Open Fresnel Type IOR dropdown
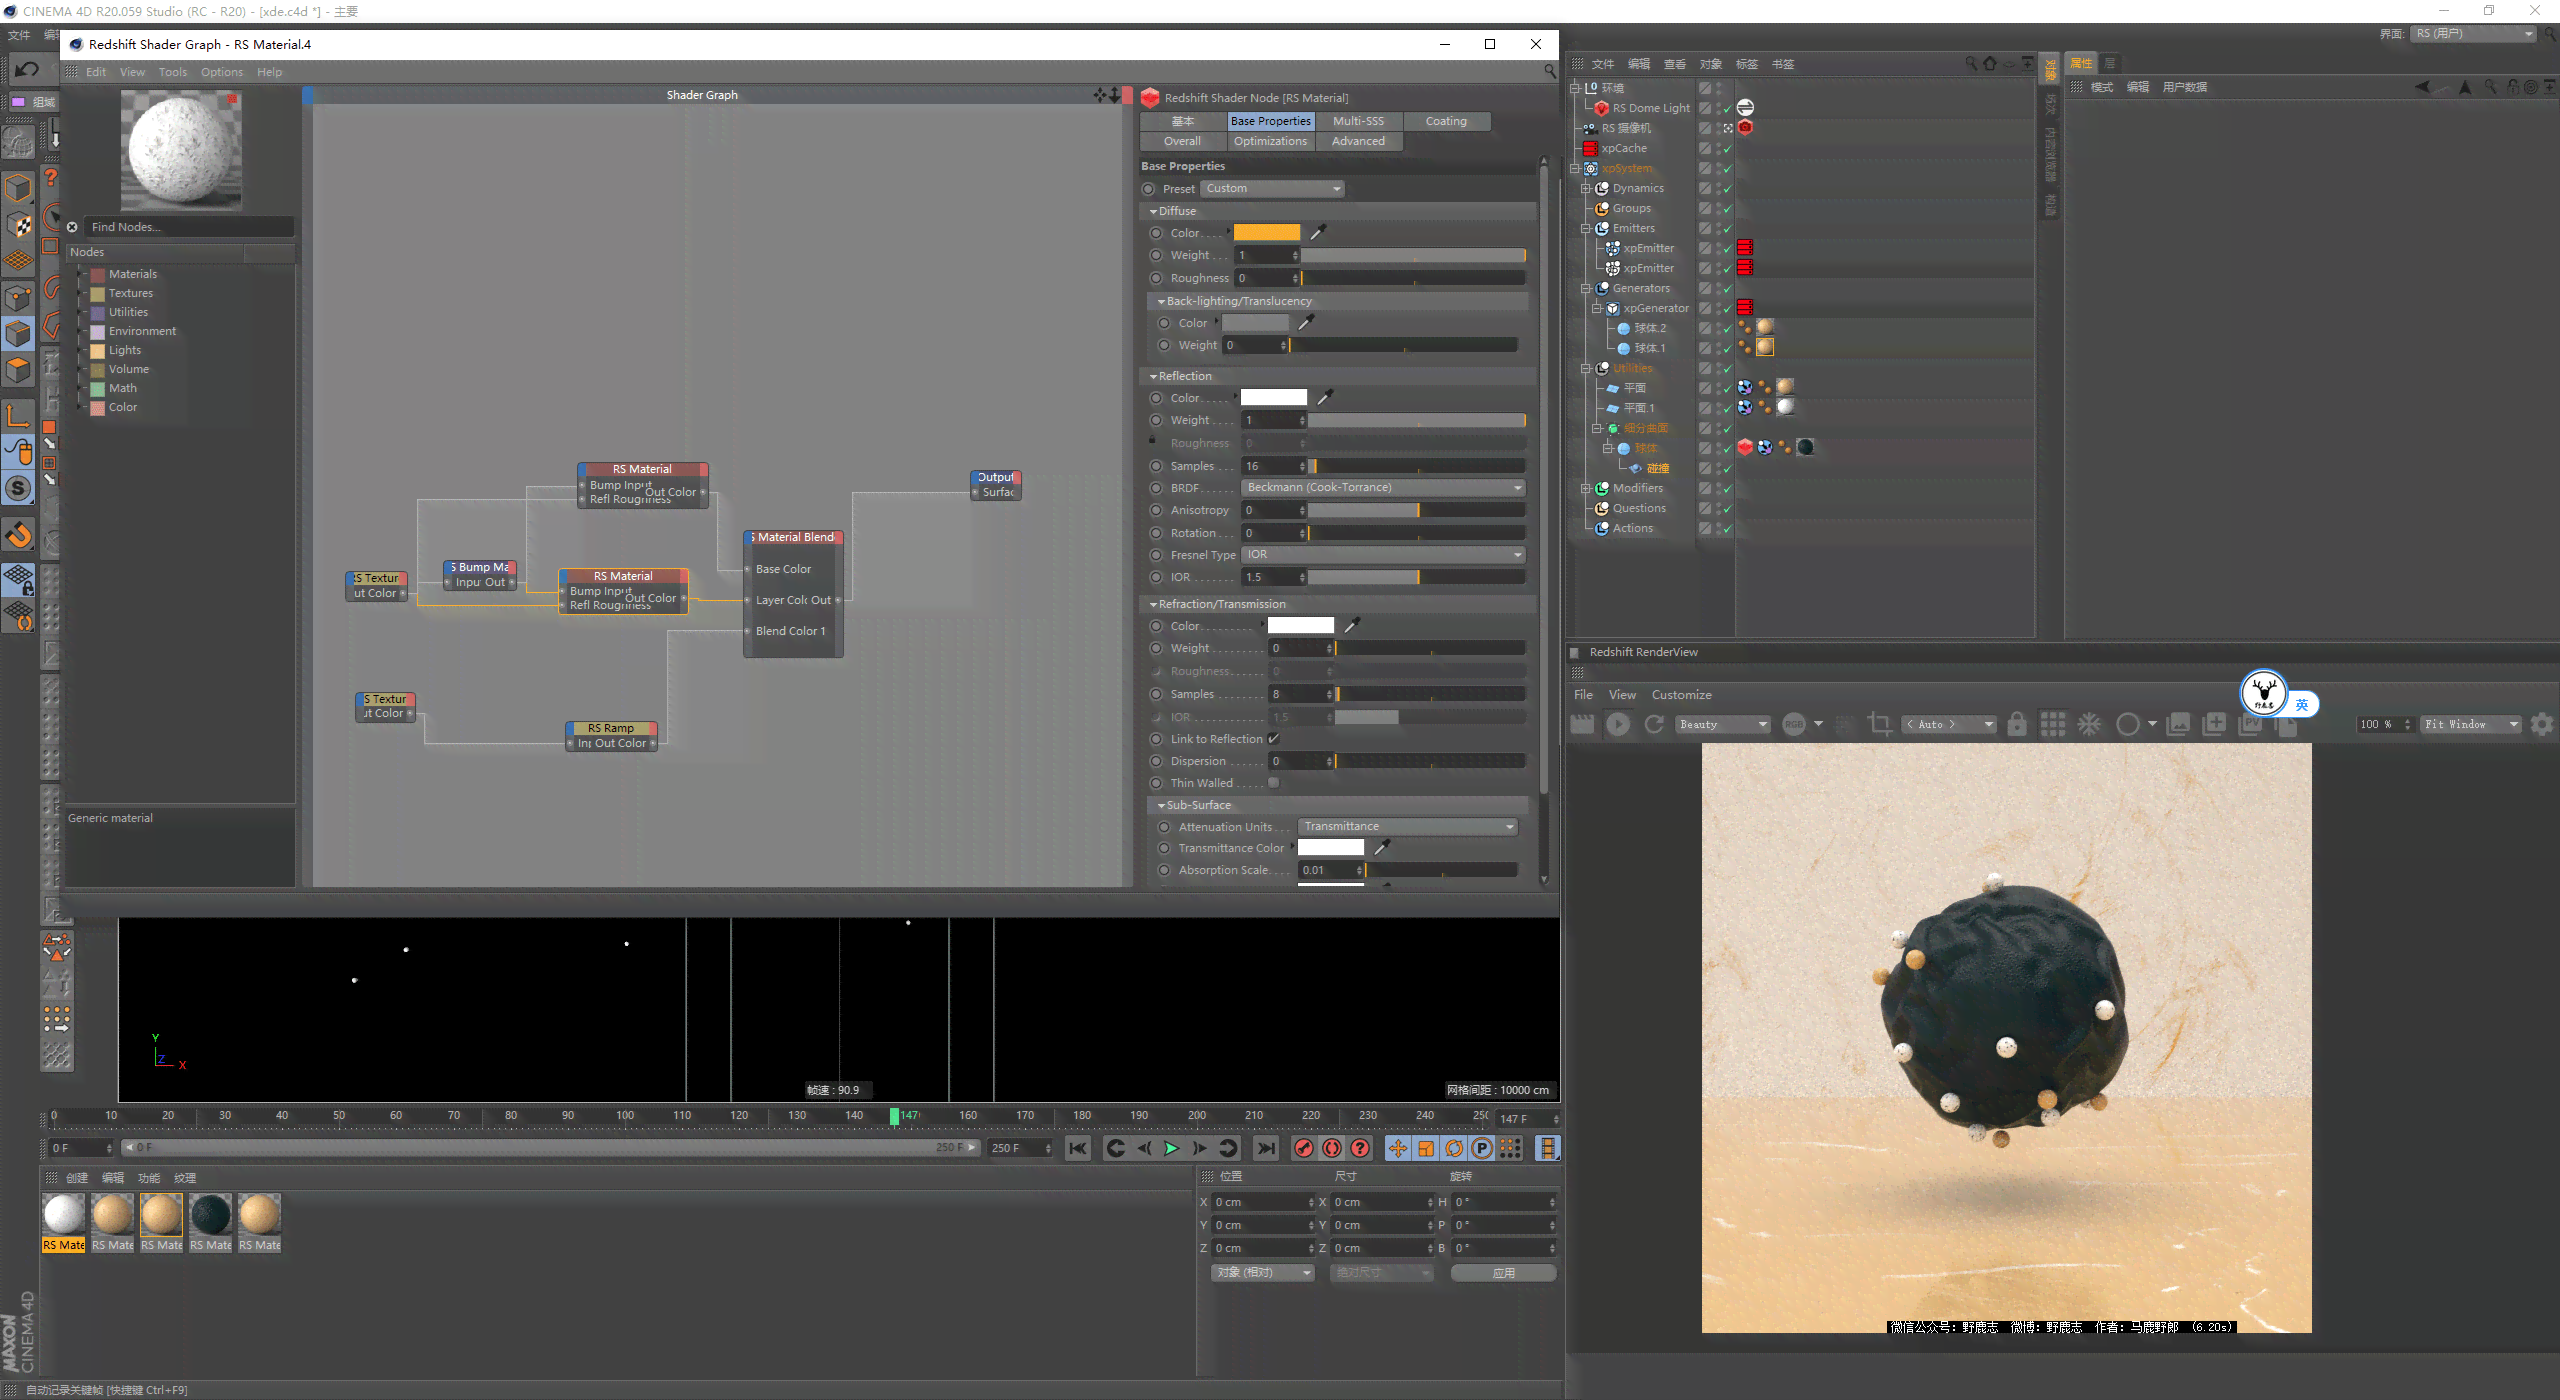This screenshot has width=2560, height=1400. coord(1379,553)
